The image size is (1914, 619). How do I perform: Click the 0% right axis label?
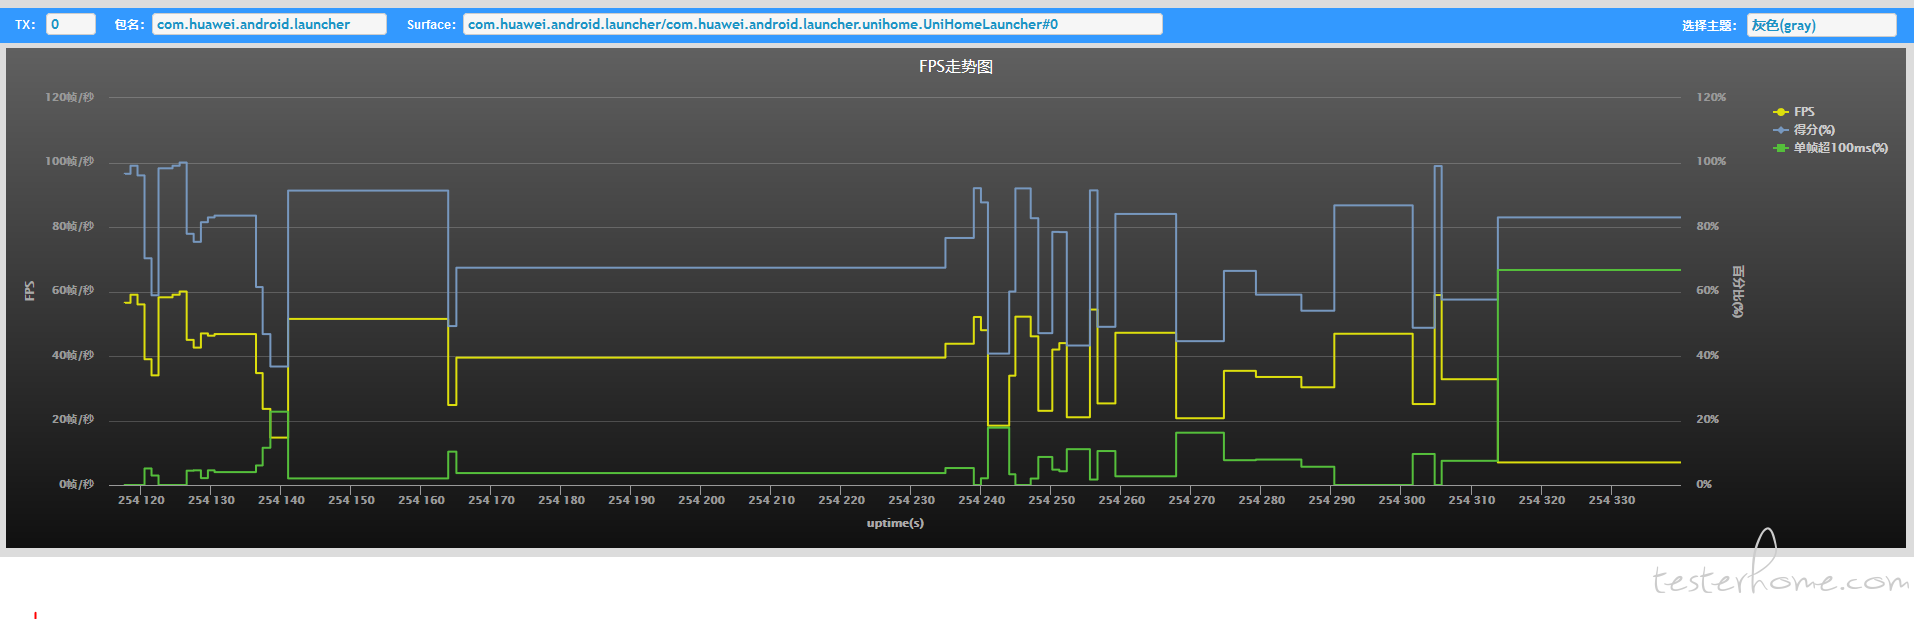point(1704,484)
